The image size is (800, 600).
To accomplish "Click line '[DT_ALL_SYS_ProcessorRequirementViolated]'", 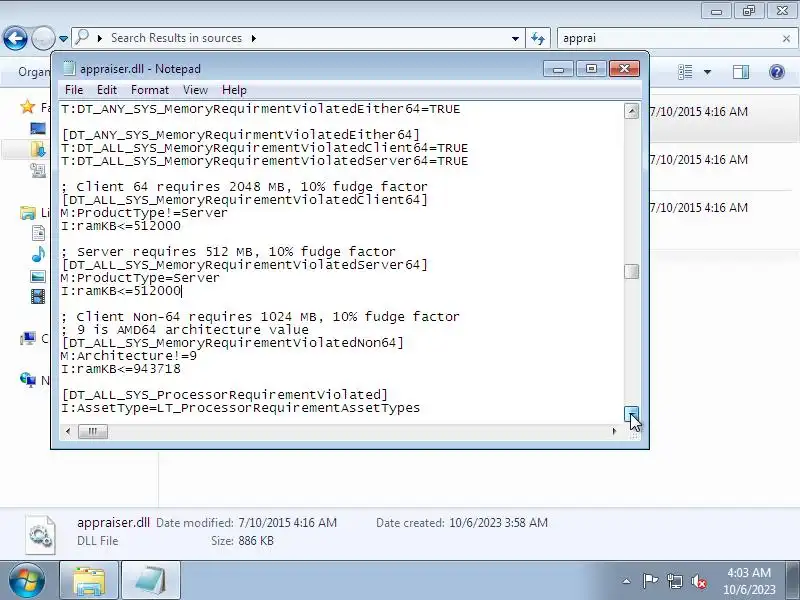I will (x=224, y=395).
